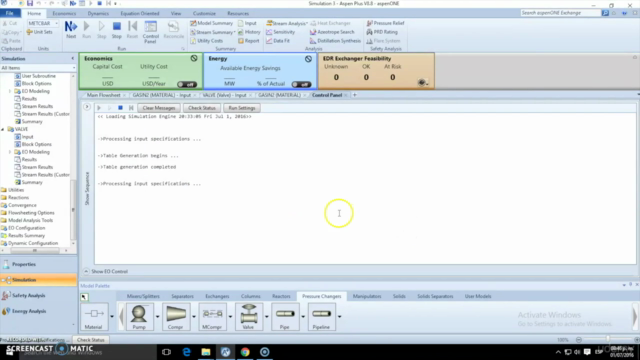Select the Compr block in Model Palette
The height and width of the screenshot is (360, 640).
(x=176, y=317)
